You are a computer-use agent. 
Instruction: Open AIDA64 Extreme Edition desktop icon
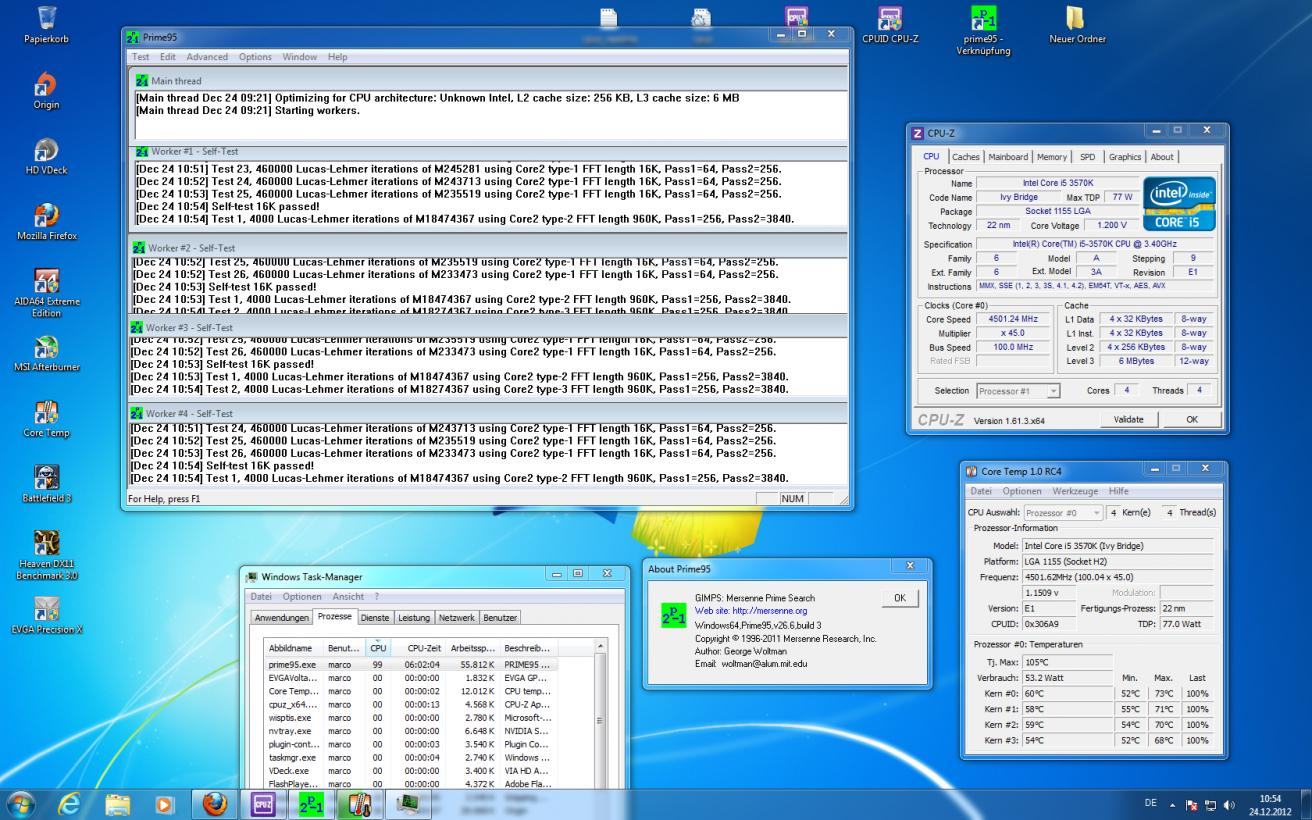coord(47,292)
